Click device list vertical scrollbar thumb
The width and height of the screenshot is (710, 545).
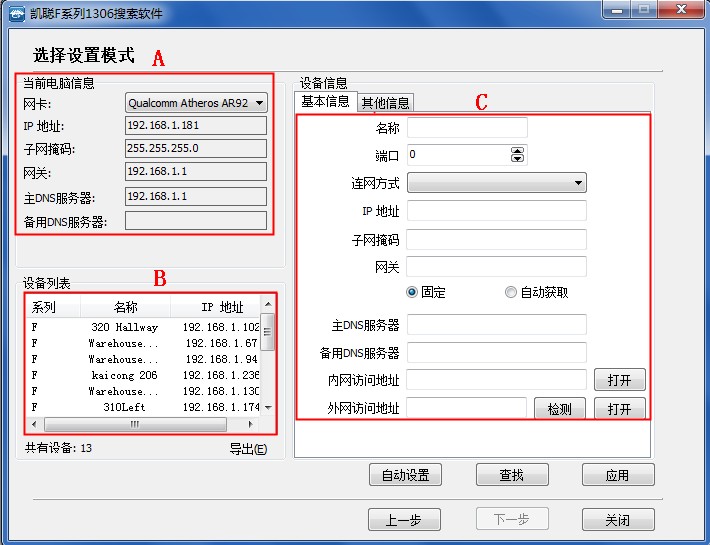click(x=268, y=332)
